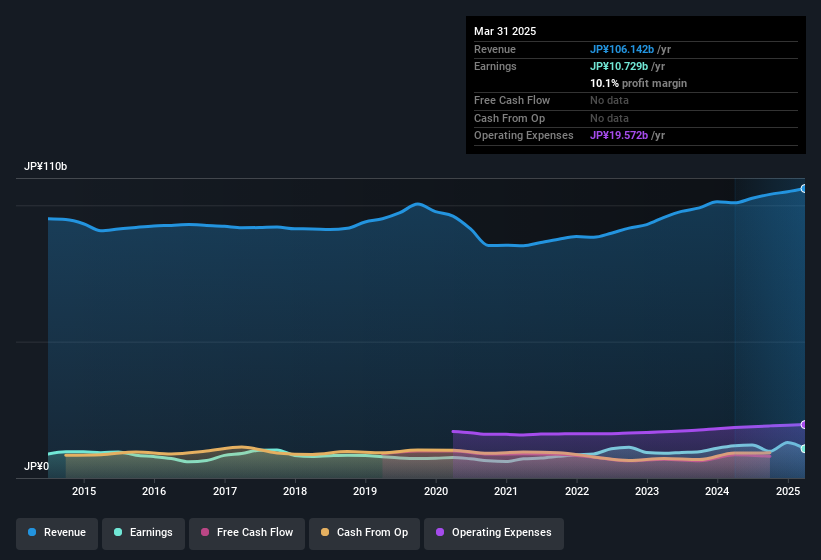Click the Earnings endpoint marker on chart
821x560 pixels.
(804, 449)
